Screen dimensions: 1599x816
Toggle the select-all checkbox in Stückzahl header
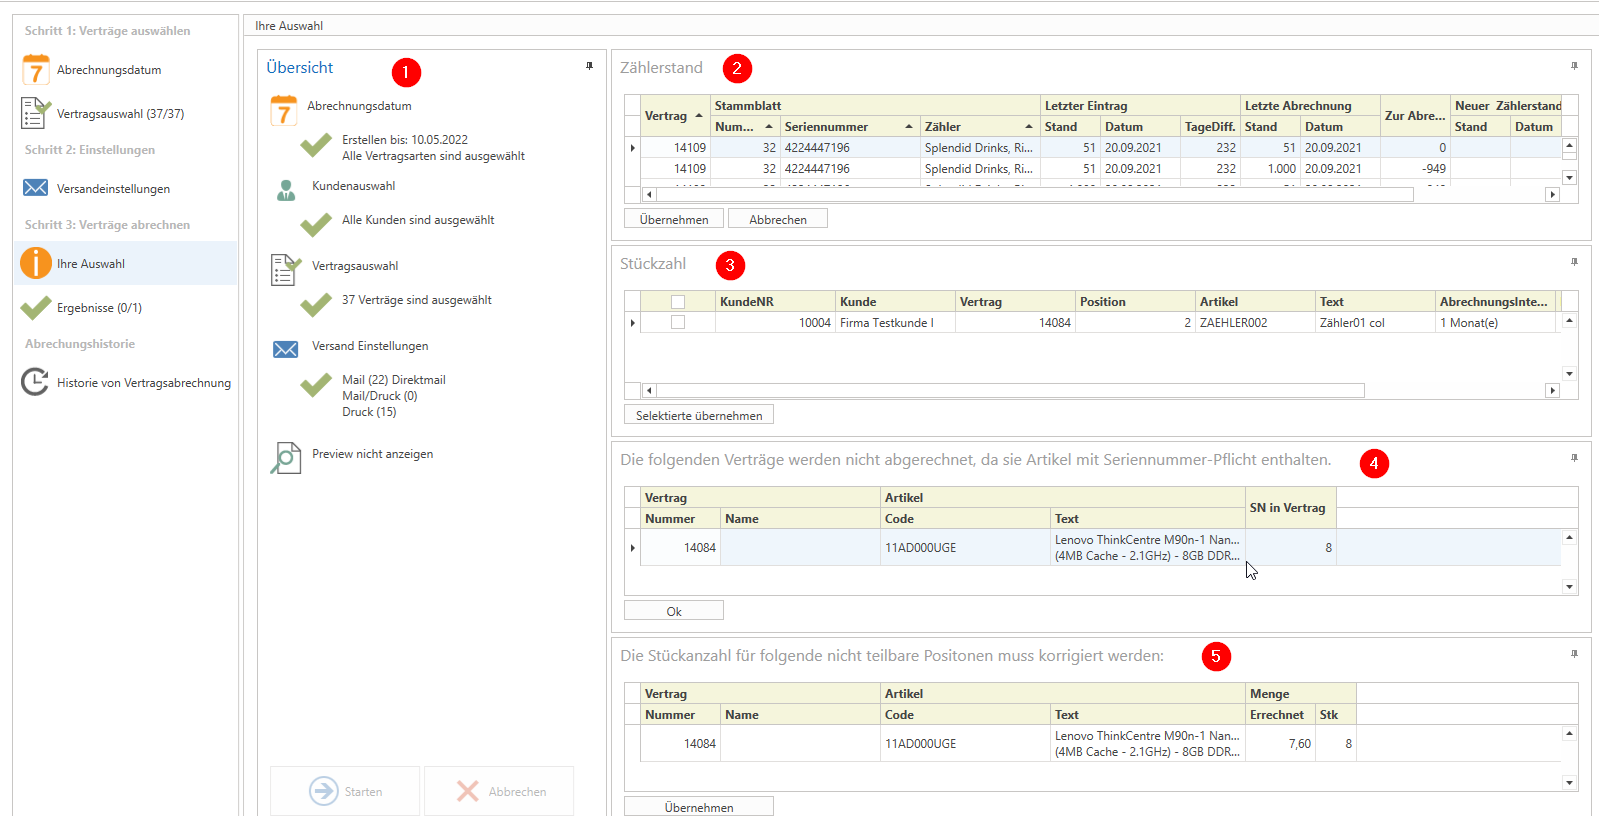click(x=678, y=301)
